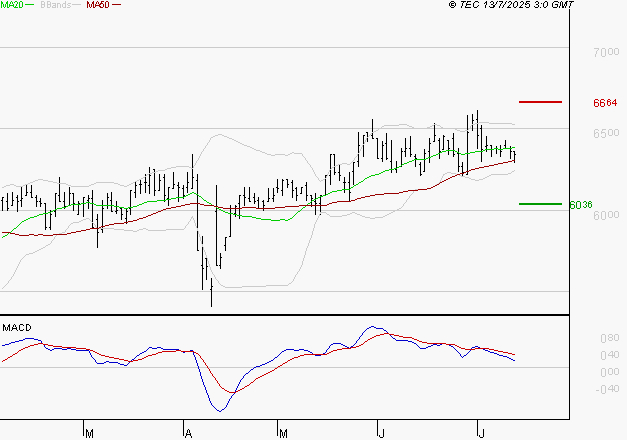Select the 6500 price axis label
Viewport: 627px width, 440px height.
click(606, 133)
